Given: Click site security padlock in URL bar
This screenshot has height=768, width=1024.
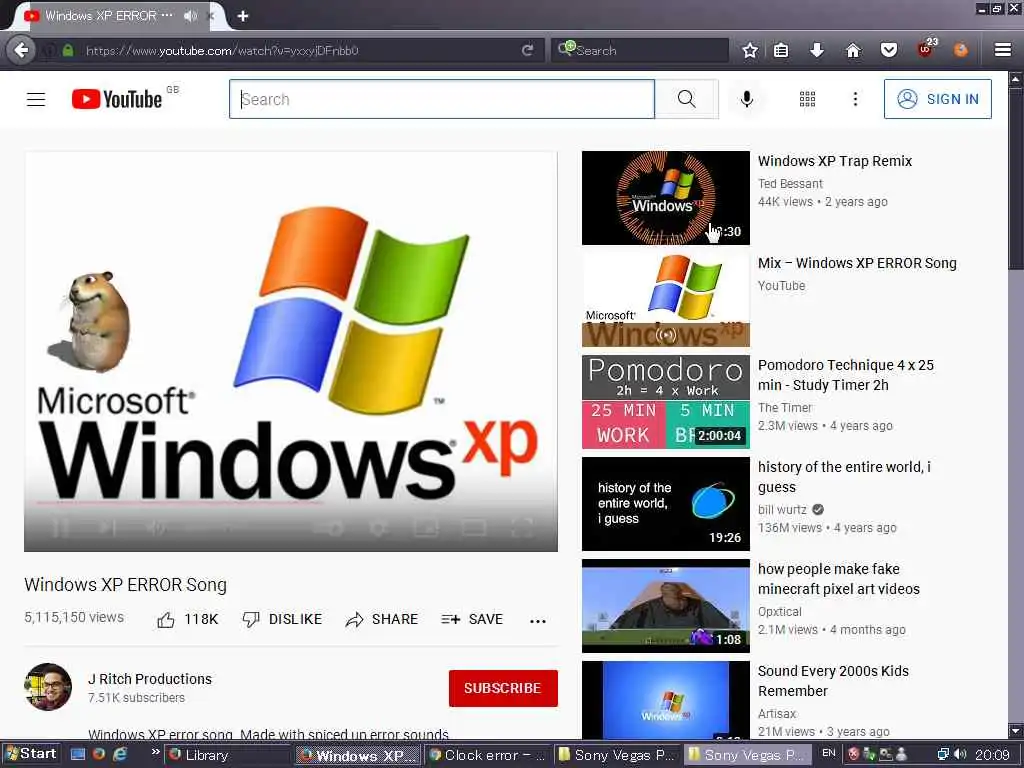Looking at the screenshot, I should 68,50.
